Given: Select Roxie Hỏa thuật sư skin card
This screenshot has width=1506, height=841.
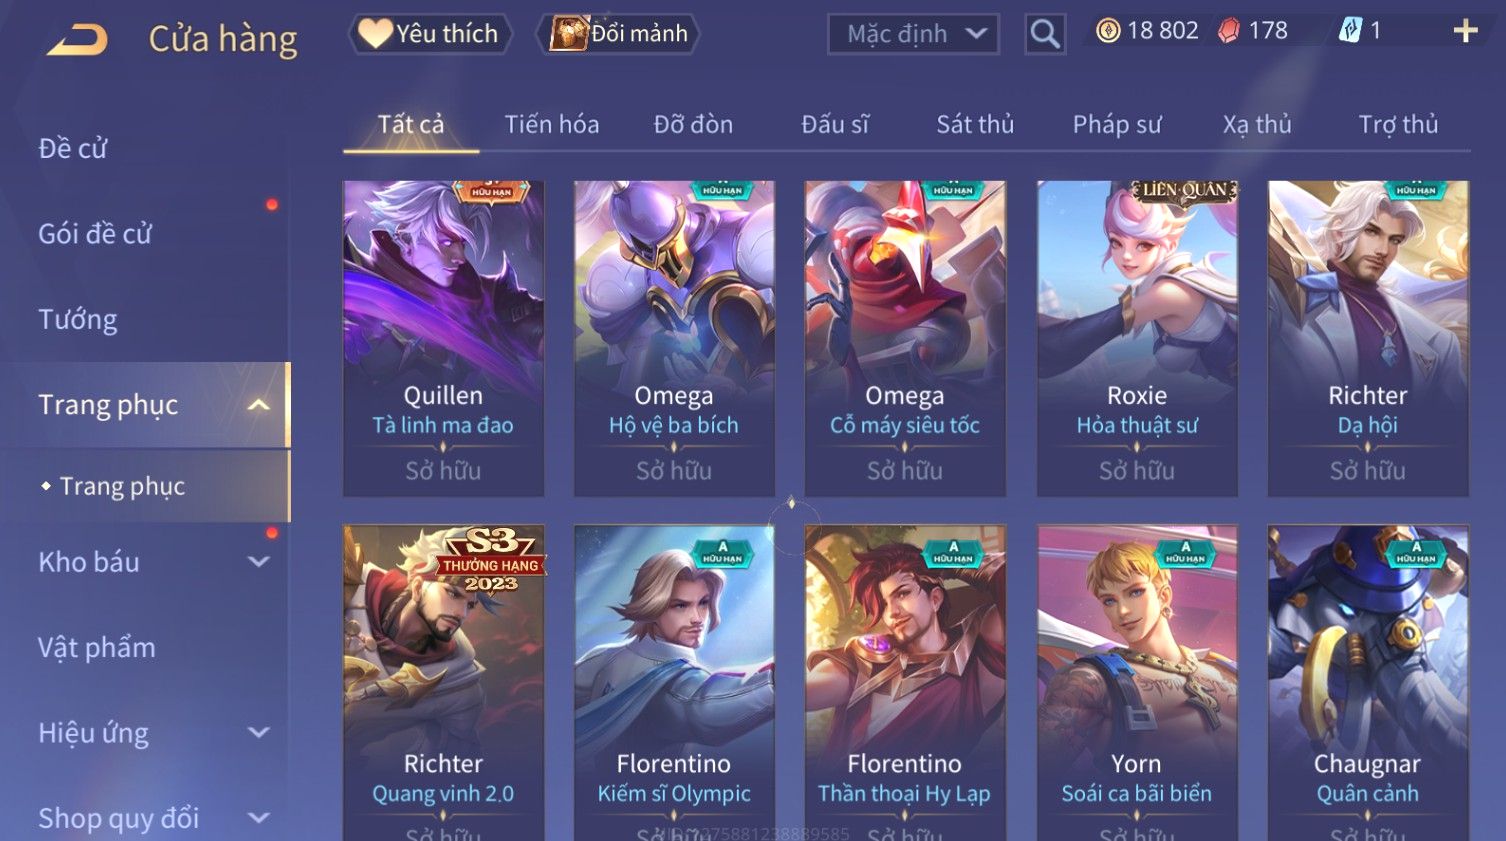Looking at the screenshot, I should point(1137,338).
